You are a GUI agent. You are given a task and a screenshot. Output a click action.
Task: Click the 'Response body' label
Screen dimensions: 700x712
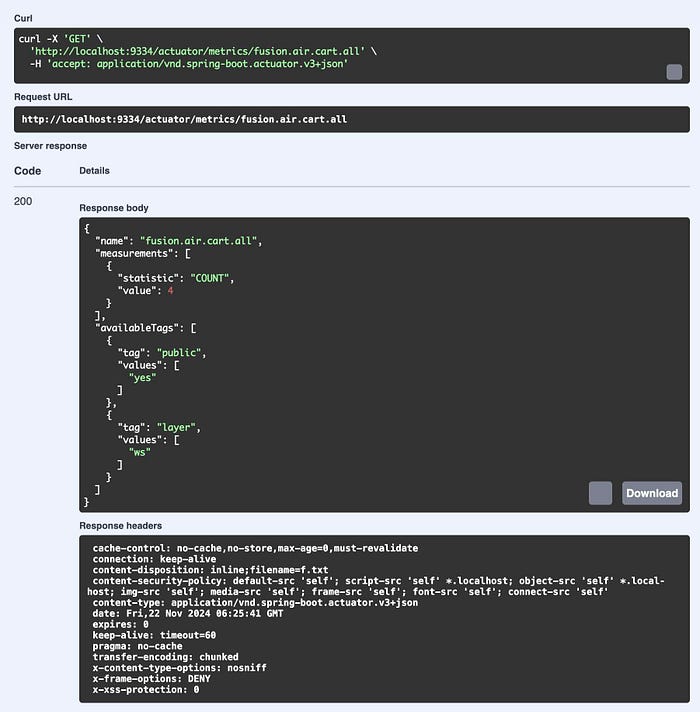(114, 208)
